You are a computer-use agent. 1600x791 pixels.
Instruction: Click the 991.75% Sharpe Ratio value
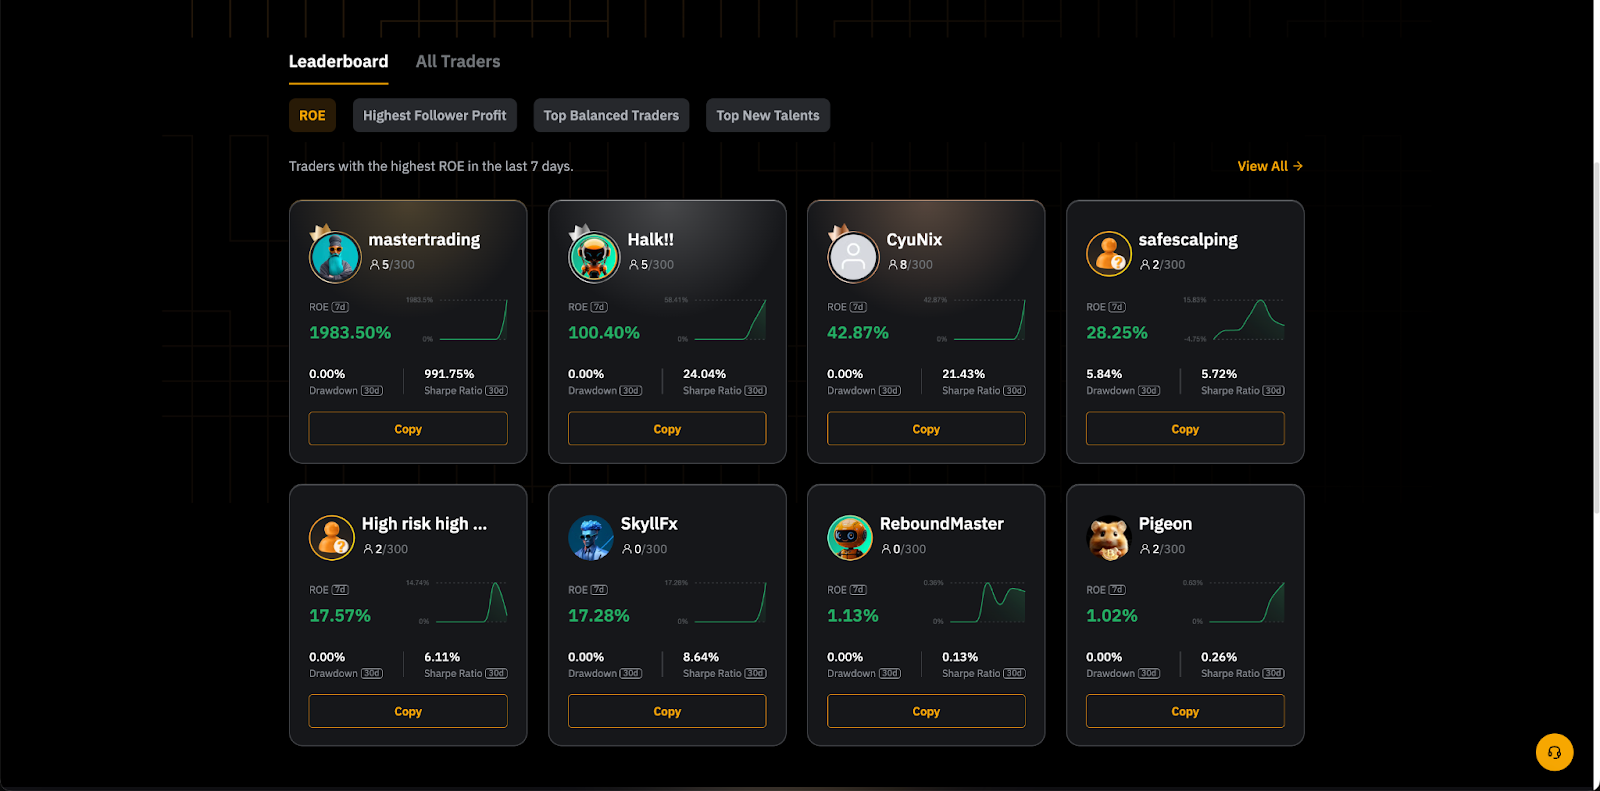coord(449,374)
